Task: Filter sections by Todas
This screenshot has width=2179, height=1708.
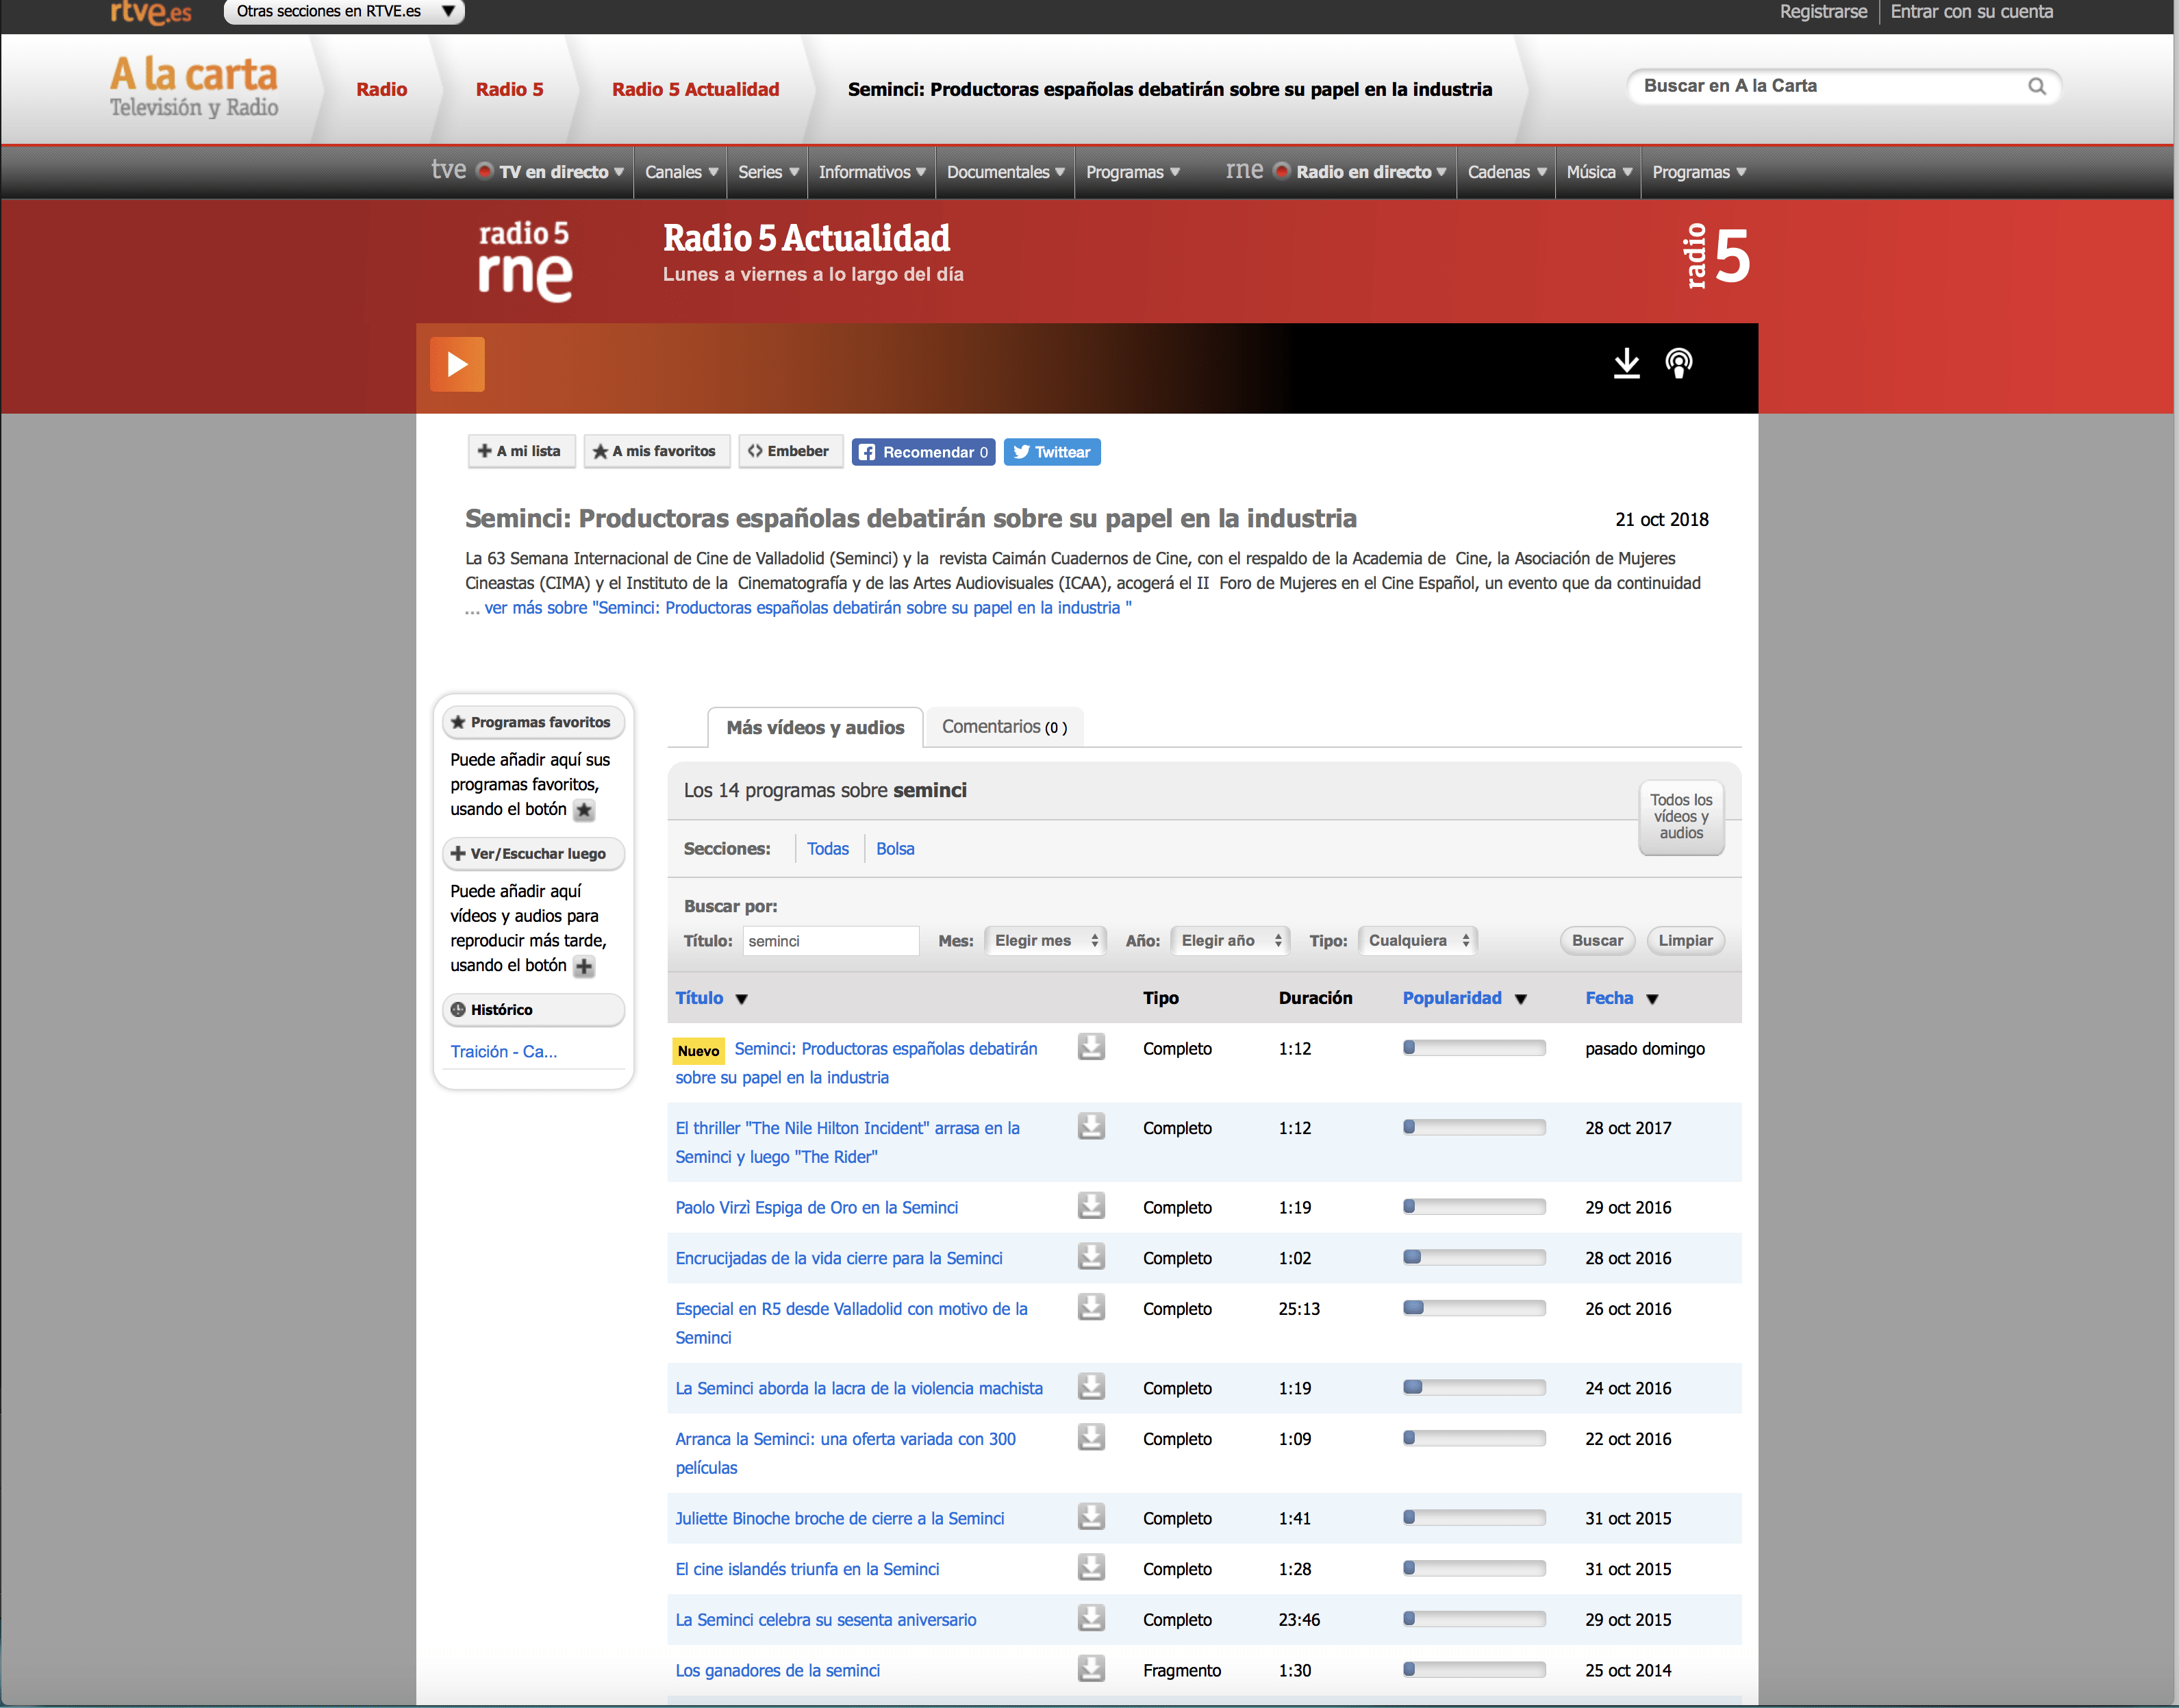Action: (x=827, y=848)
